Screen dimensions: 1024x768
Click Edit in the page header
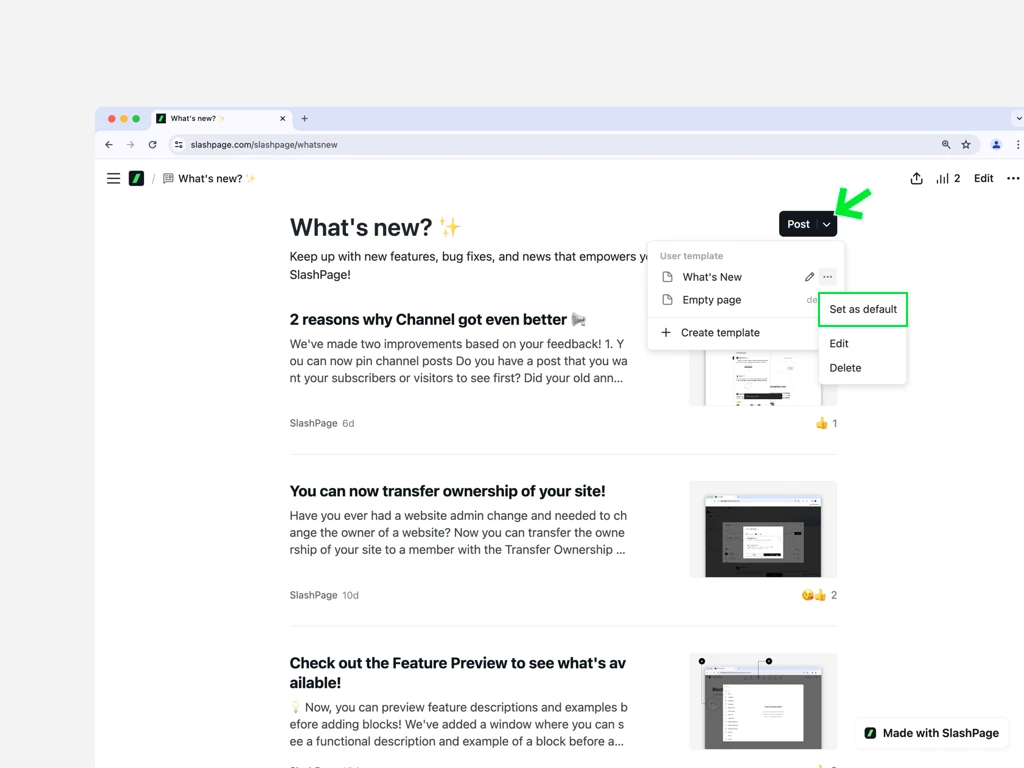[x=984, y=178]
